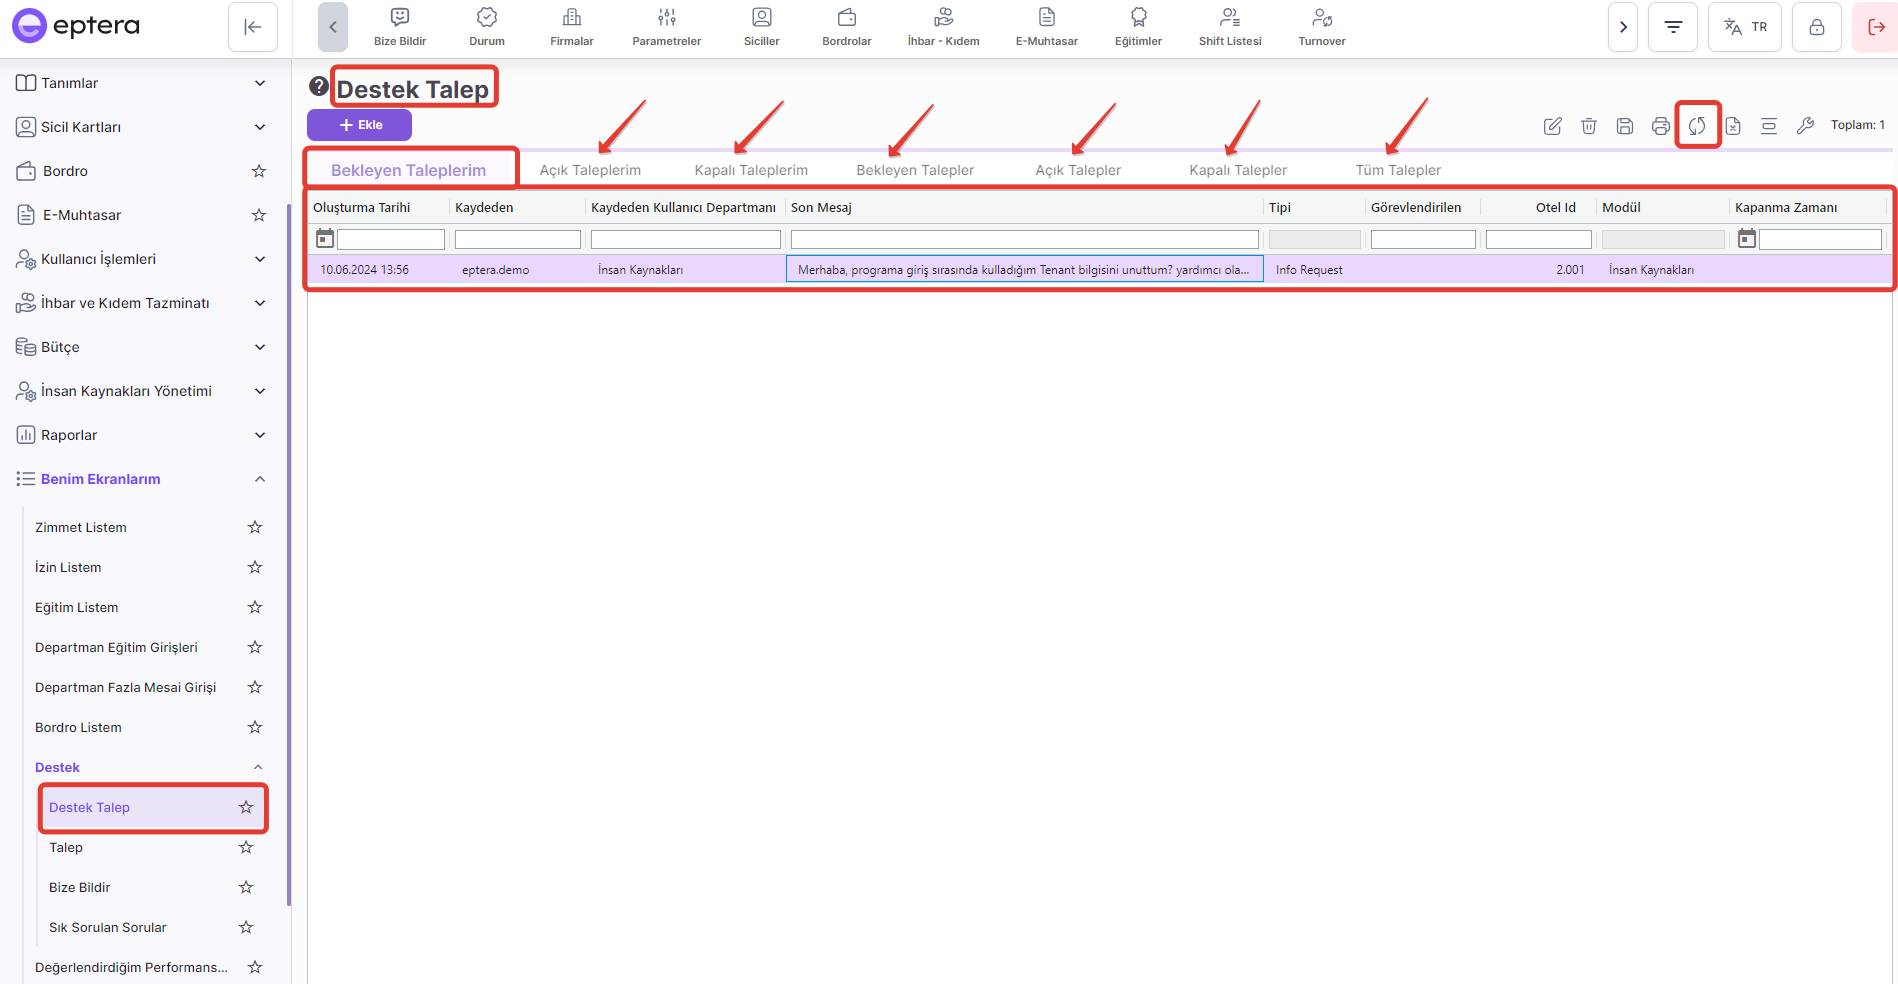1898x984 pixels.
Task: Collapse the Benim Ekranlarım section
Action: click(260, 479)
